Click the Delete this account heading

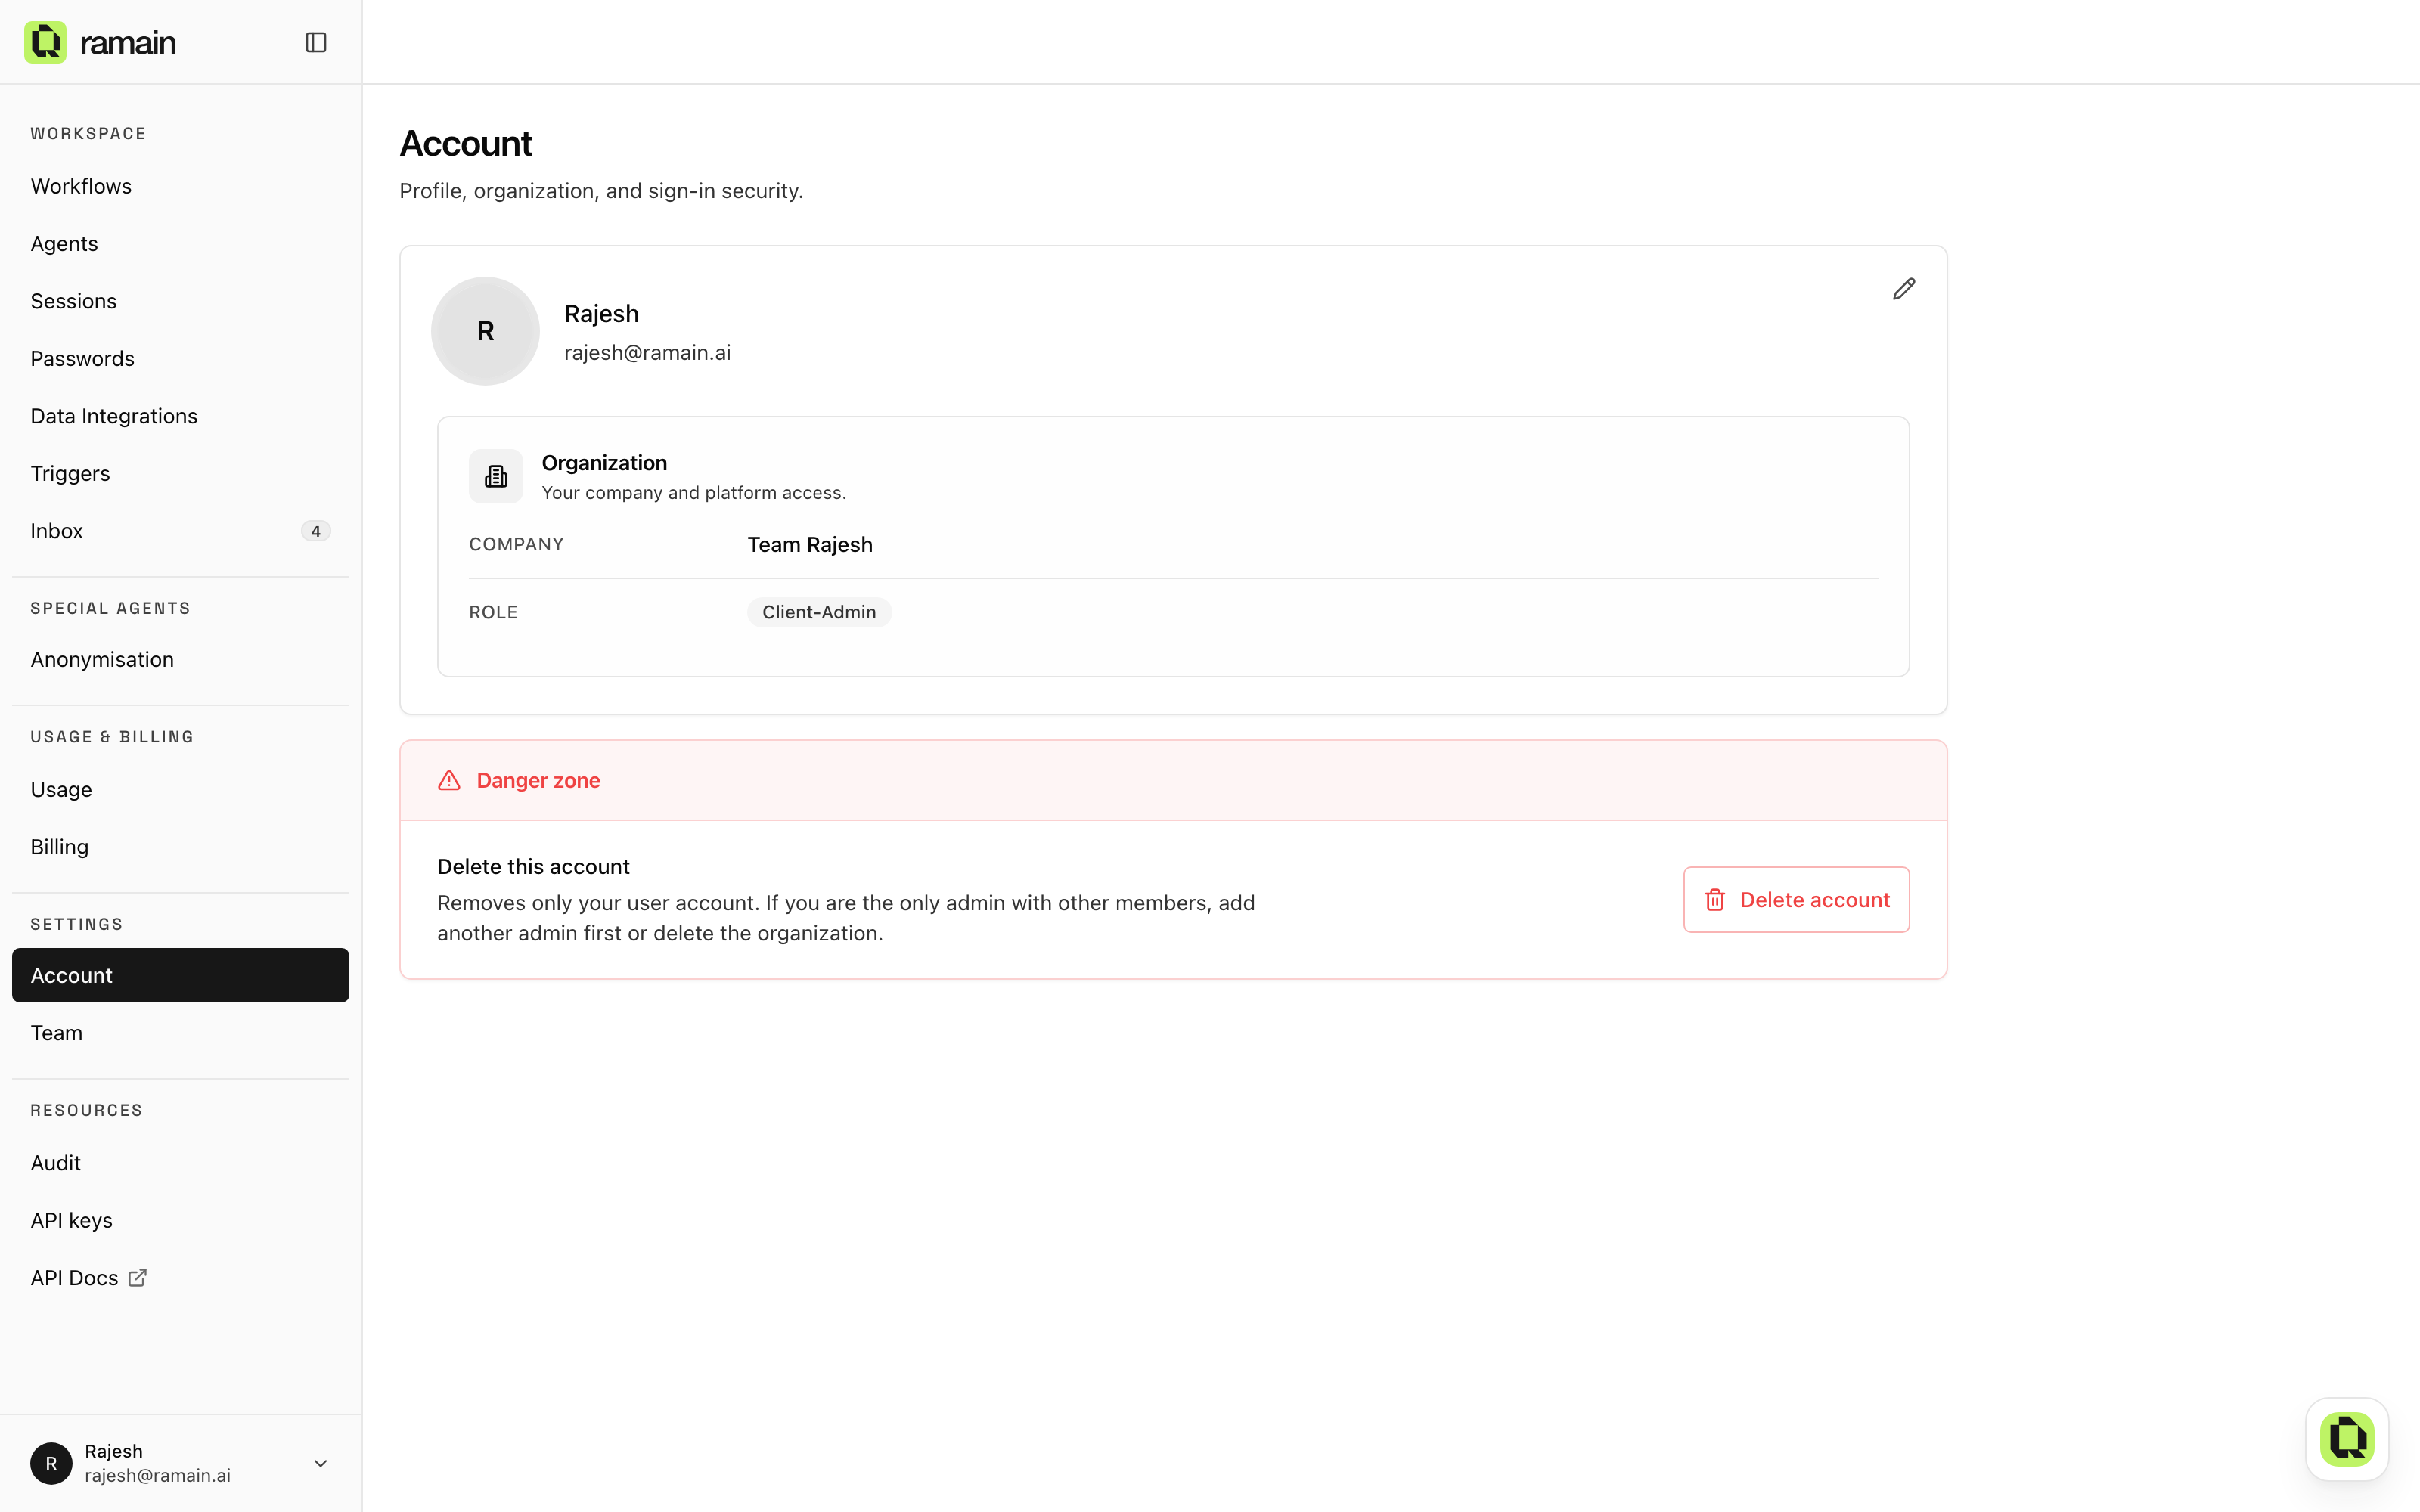(x=533, y=867)
